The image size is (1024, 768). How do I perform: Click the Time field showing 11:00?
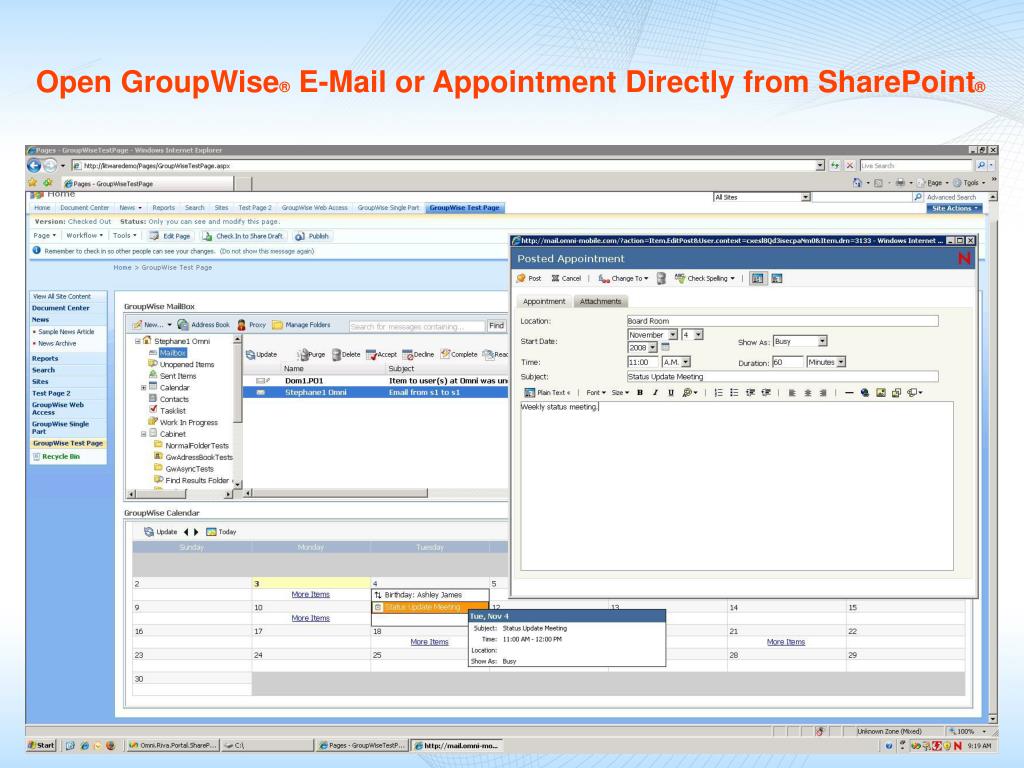(x=643, y=362)
